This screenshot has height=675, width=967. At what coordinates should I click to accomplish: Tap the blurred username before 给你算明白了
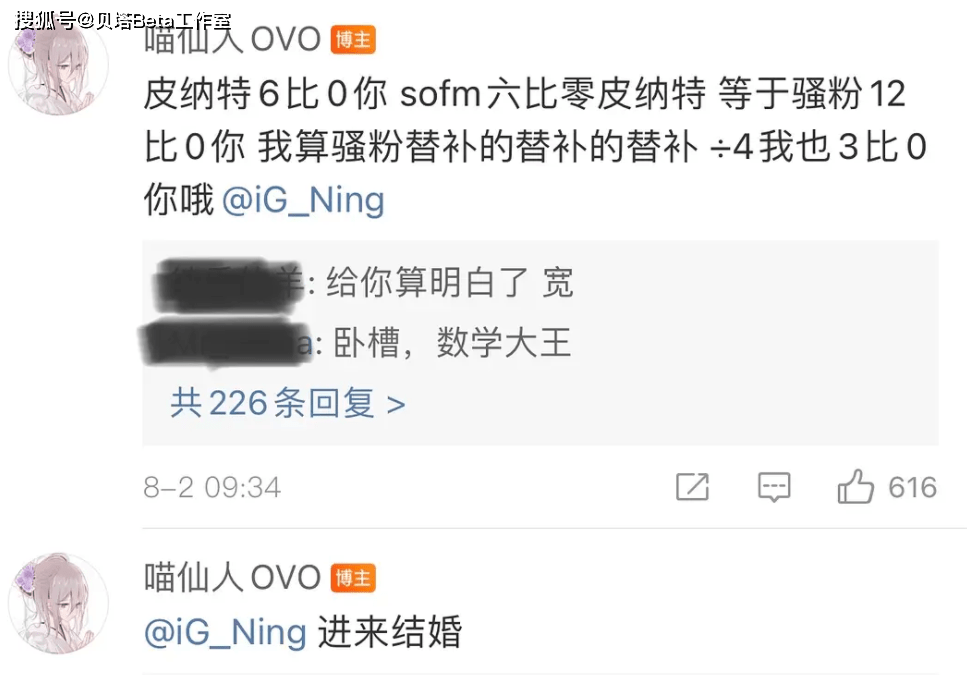[229, 284]
